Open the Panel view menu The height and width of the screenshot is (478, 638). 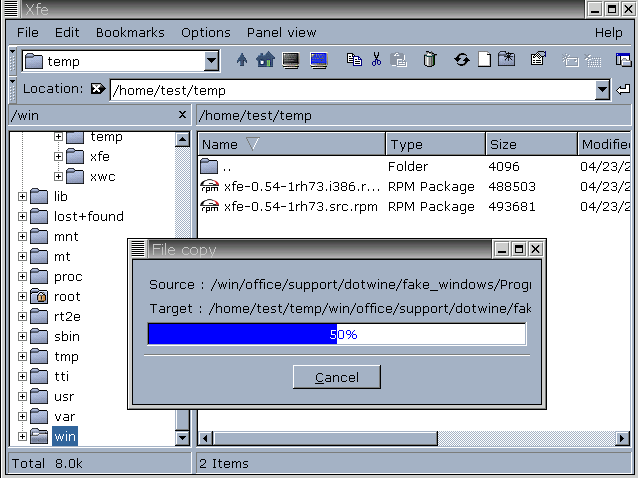click(281, 32)
